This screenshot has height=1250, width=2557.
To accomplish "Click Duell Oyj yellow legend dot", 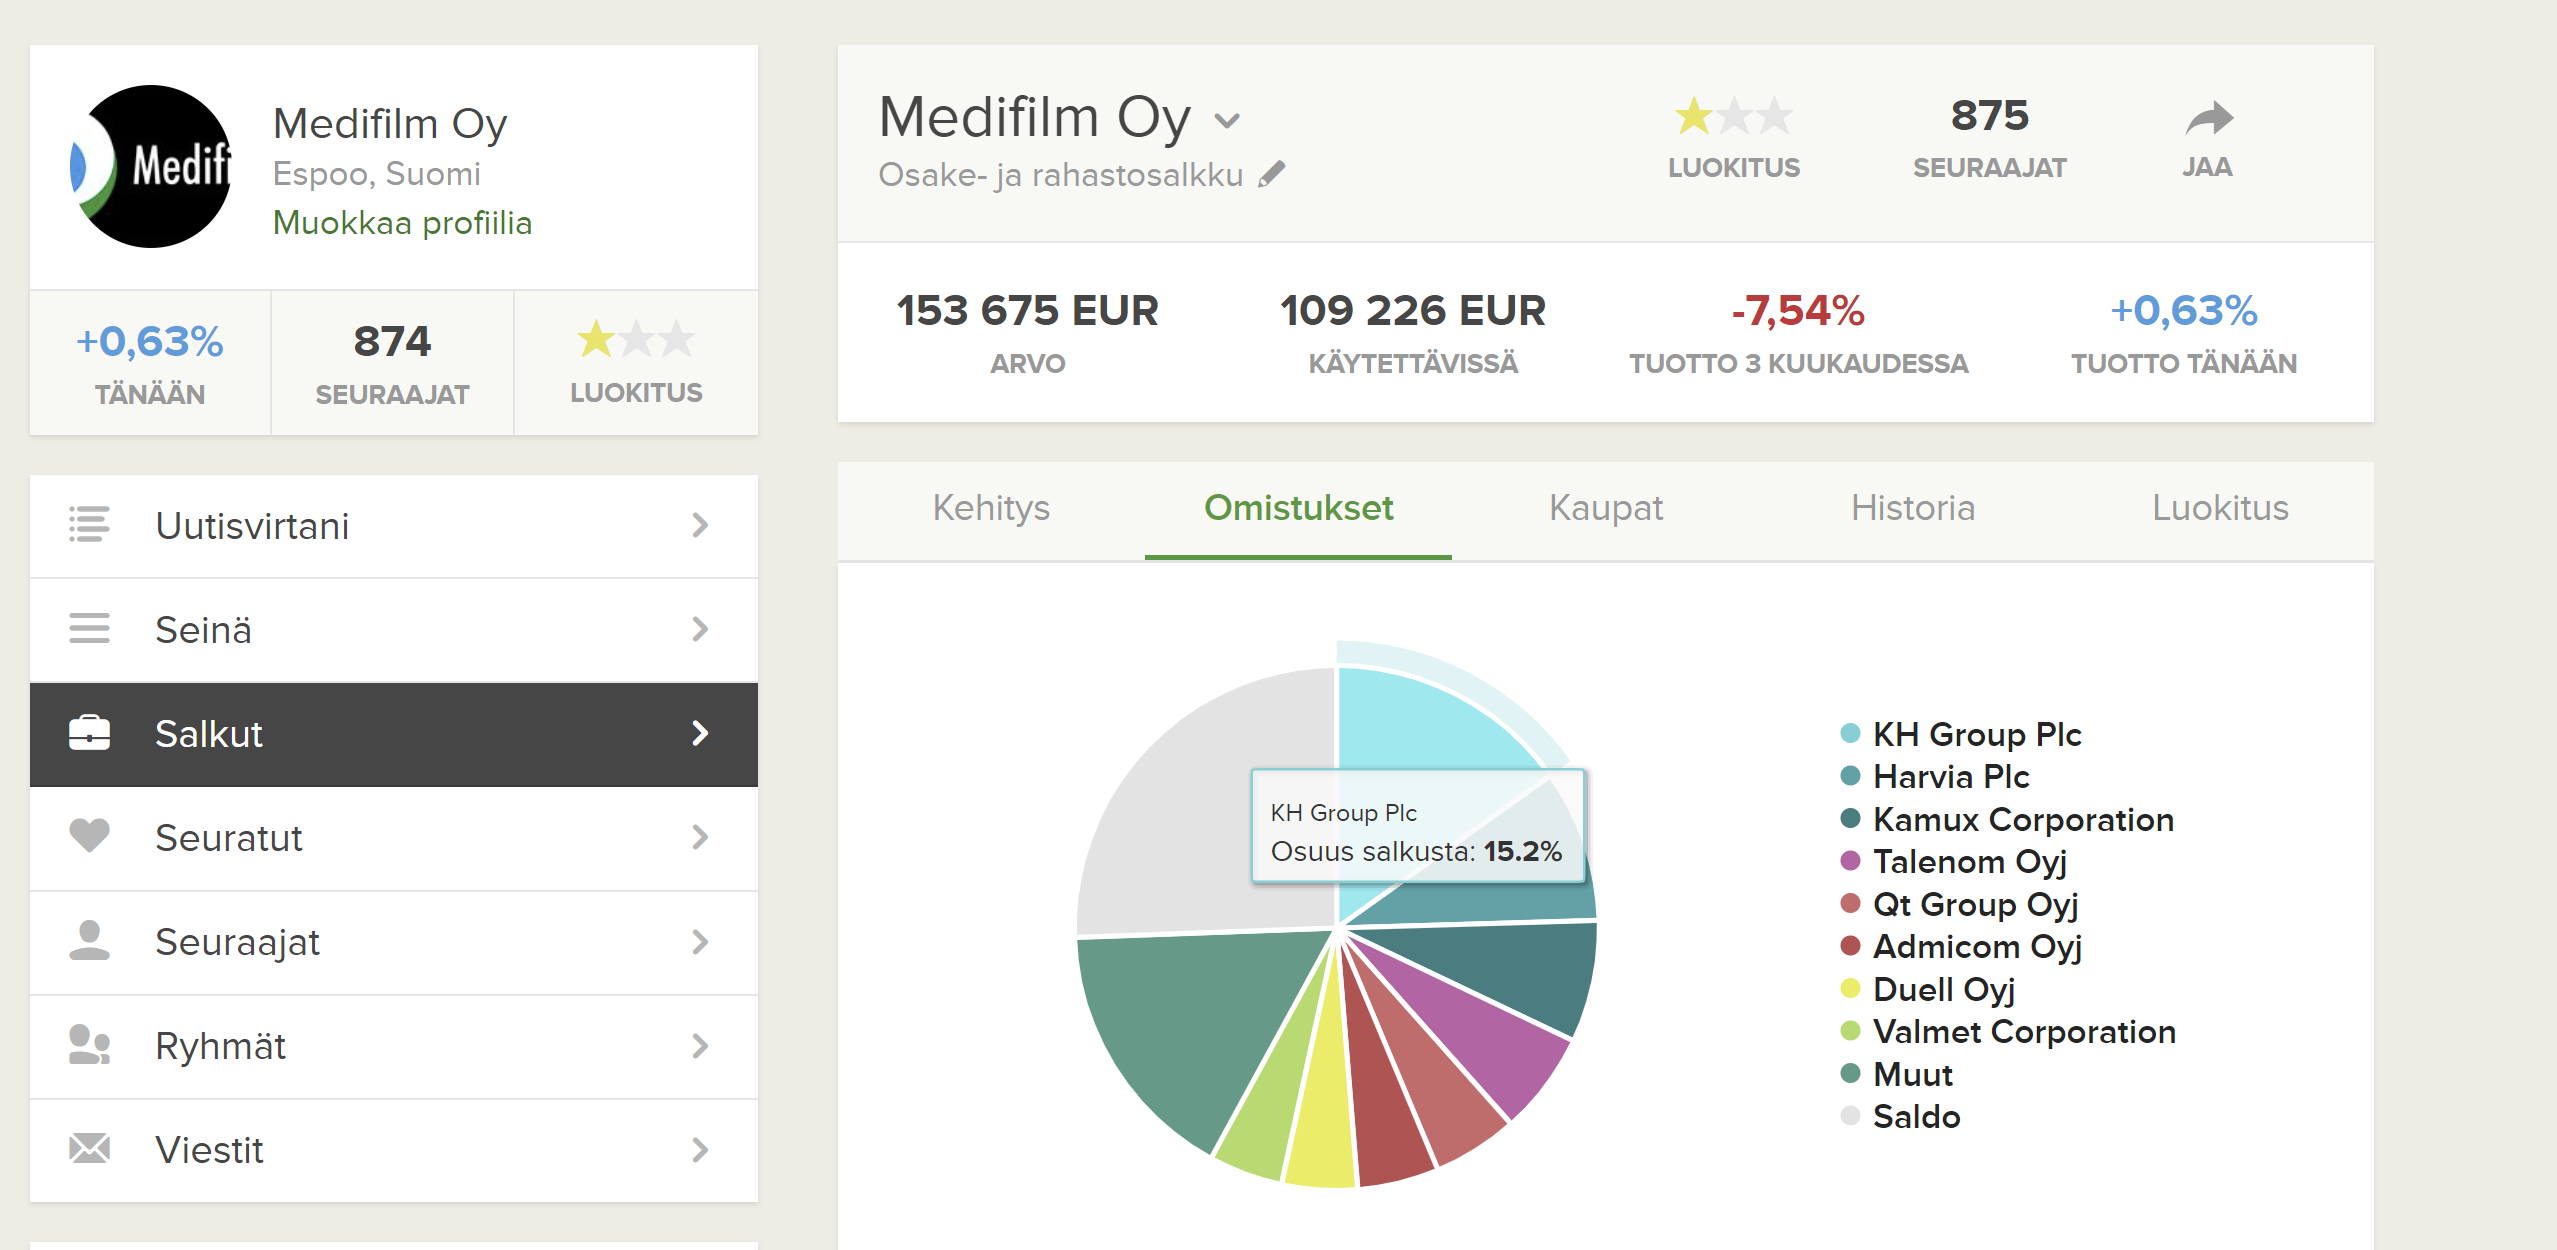I will pyautogui.click(x=1850, y=988).
